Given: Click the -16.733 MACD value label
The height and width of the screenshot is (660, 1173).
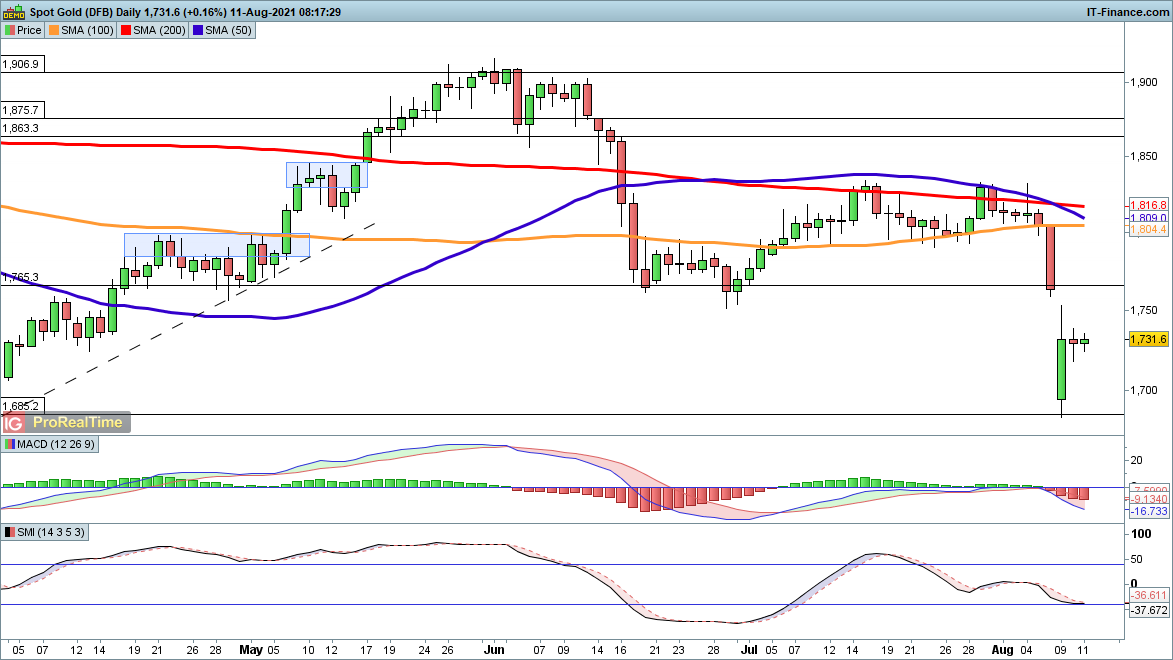Looking at the screenshot, I should click(1148, 511).
